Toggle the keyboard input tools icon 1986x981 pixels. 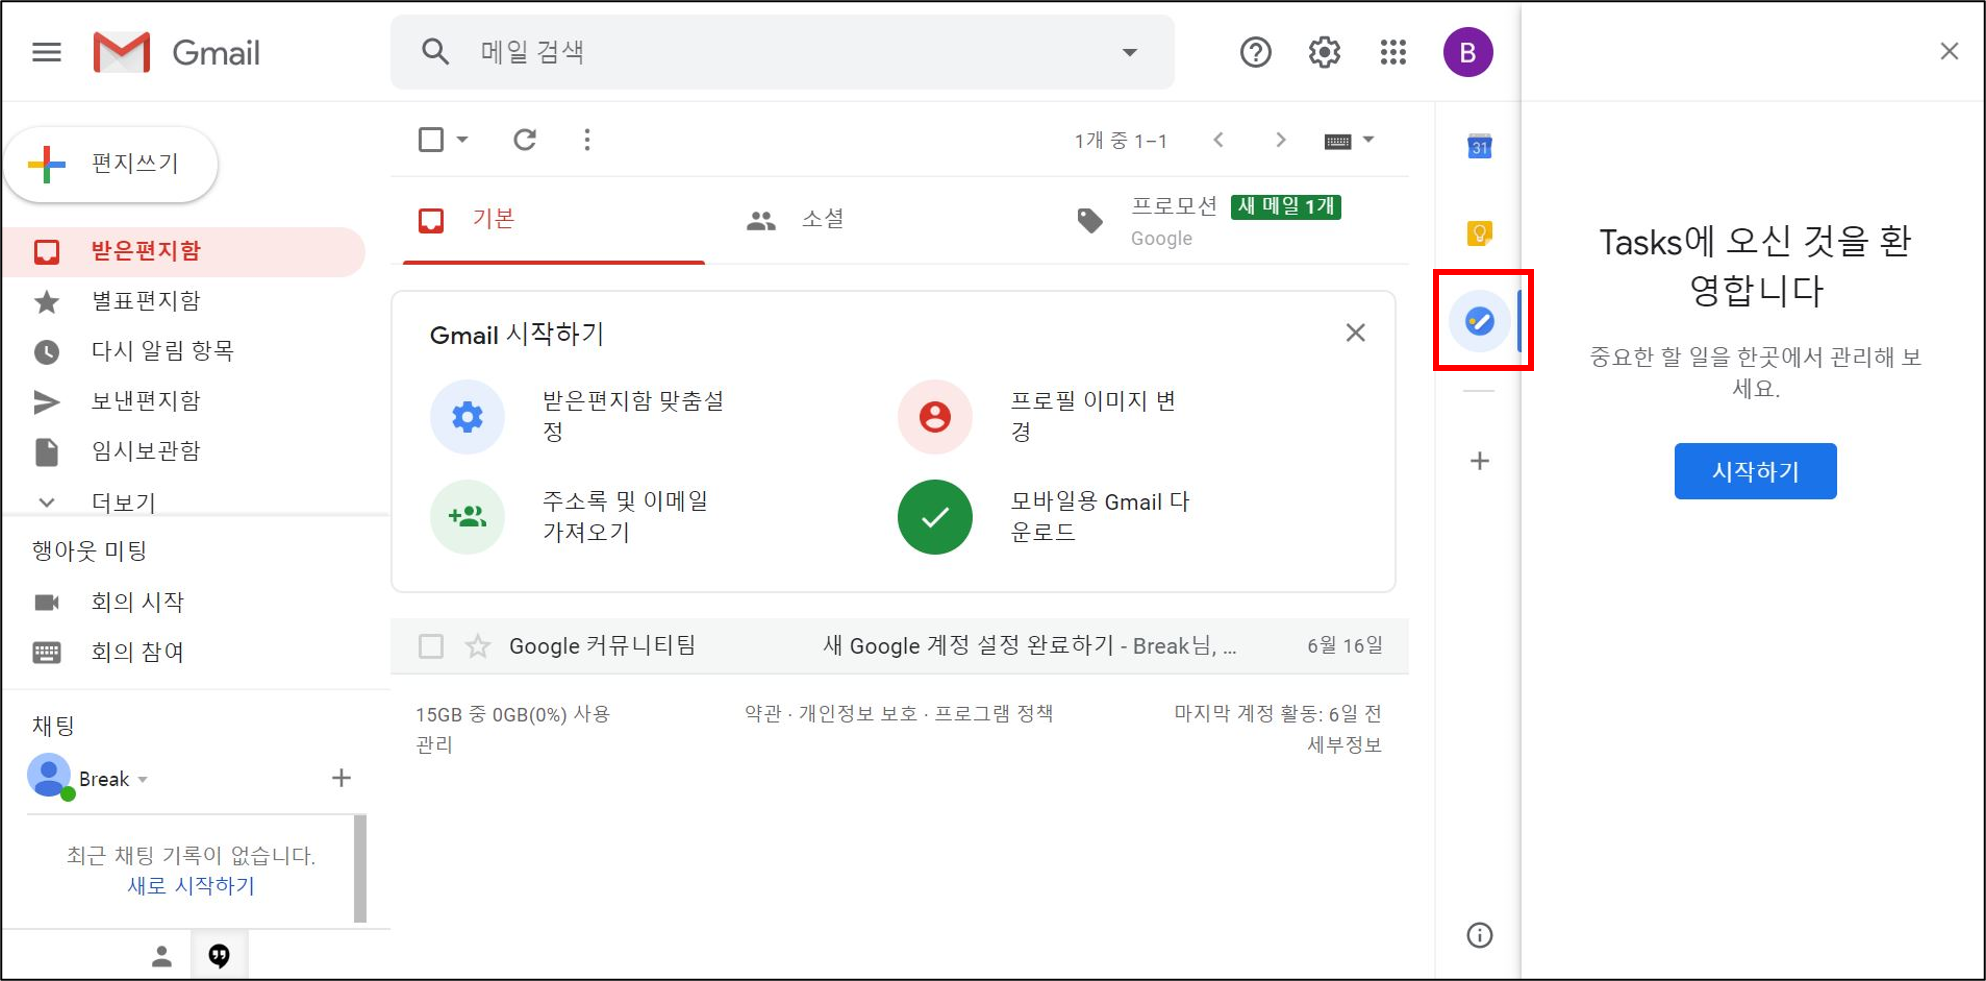coord(1337,141)
